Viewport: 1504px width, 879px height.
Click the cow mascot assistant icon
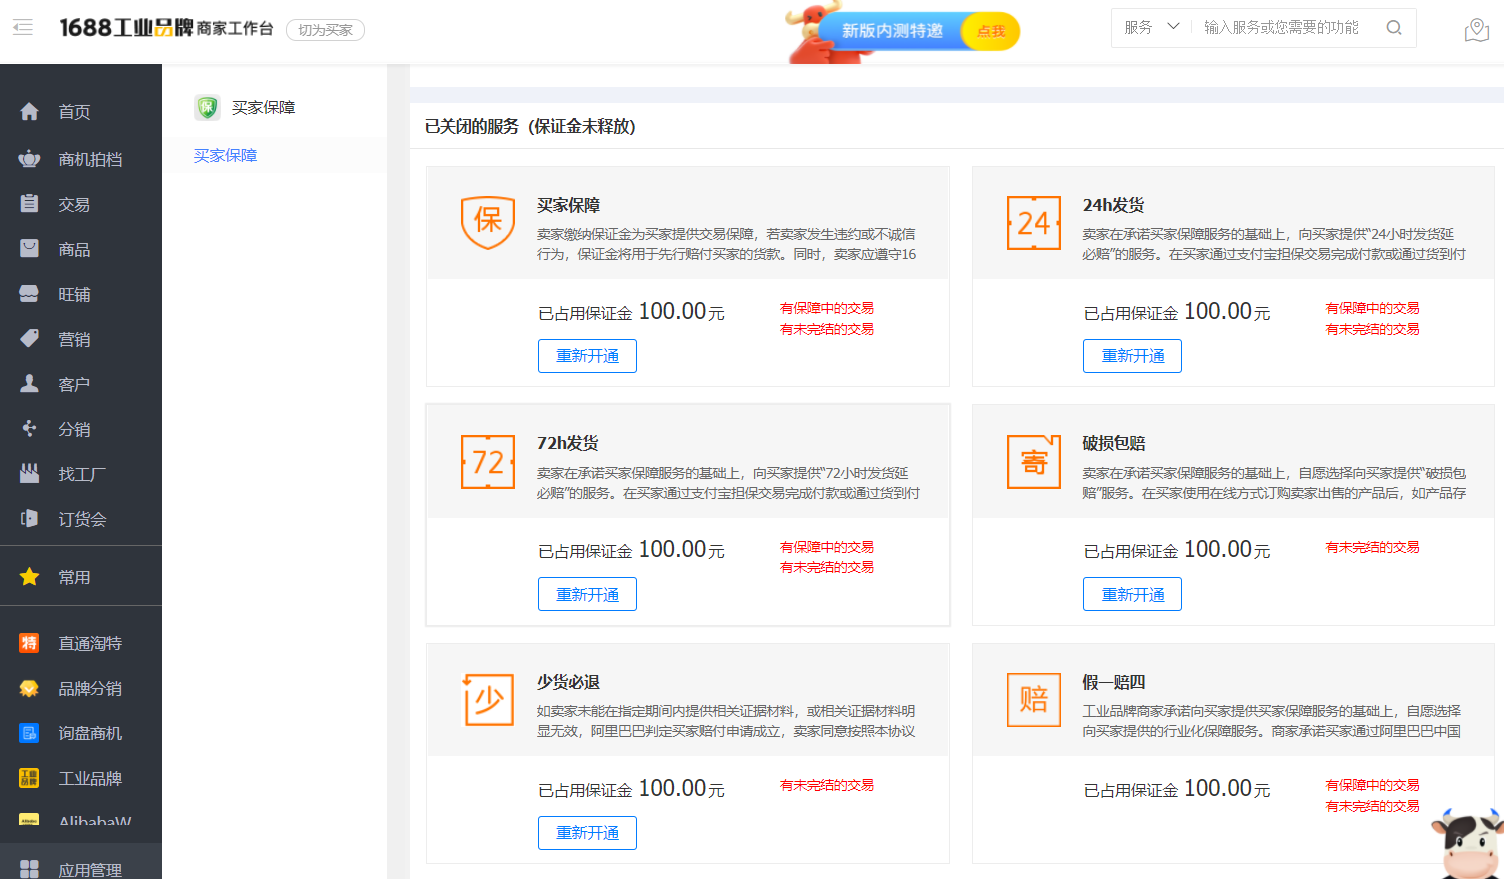(x=1467, y=845)
